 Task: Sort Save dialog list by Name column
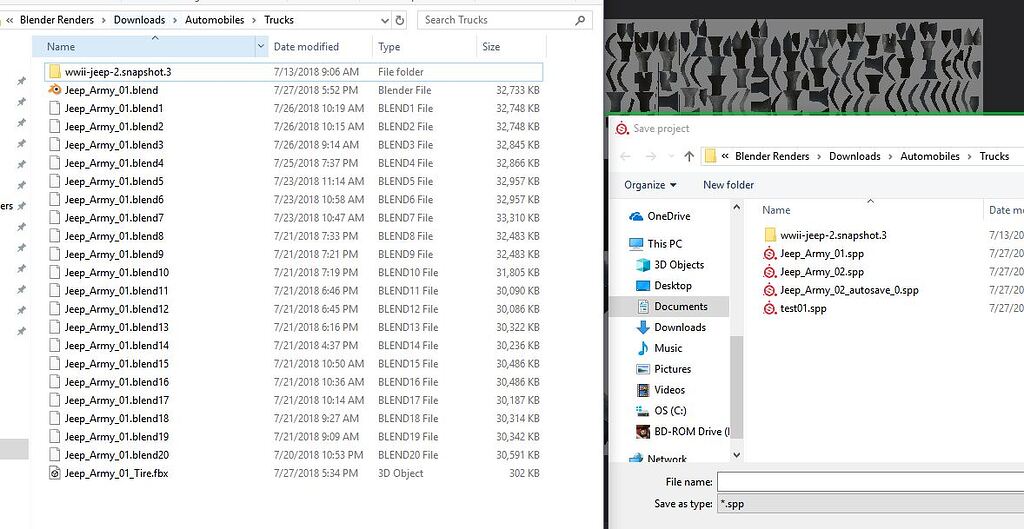776,210
